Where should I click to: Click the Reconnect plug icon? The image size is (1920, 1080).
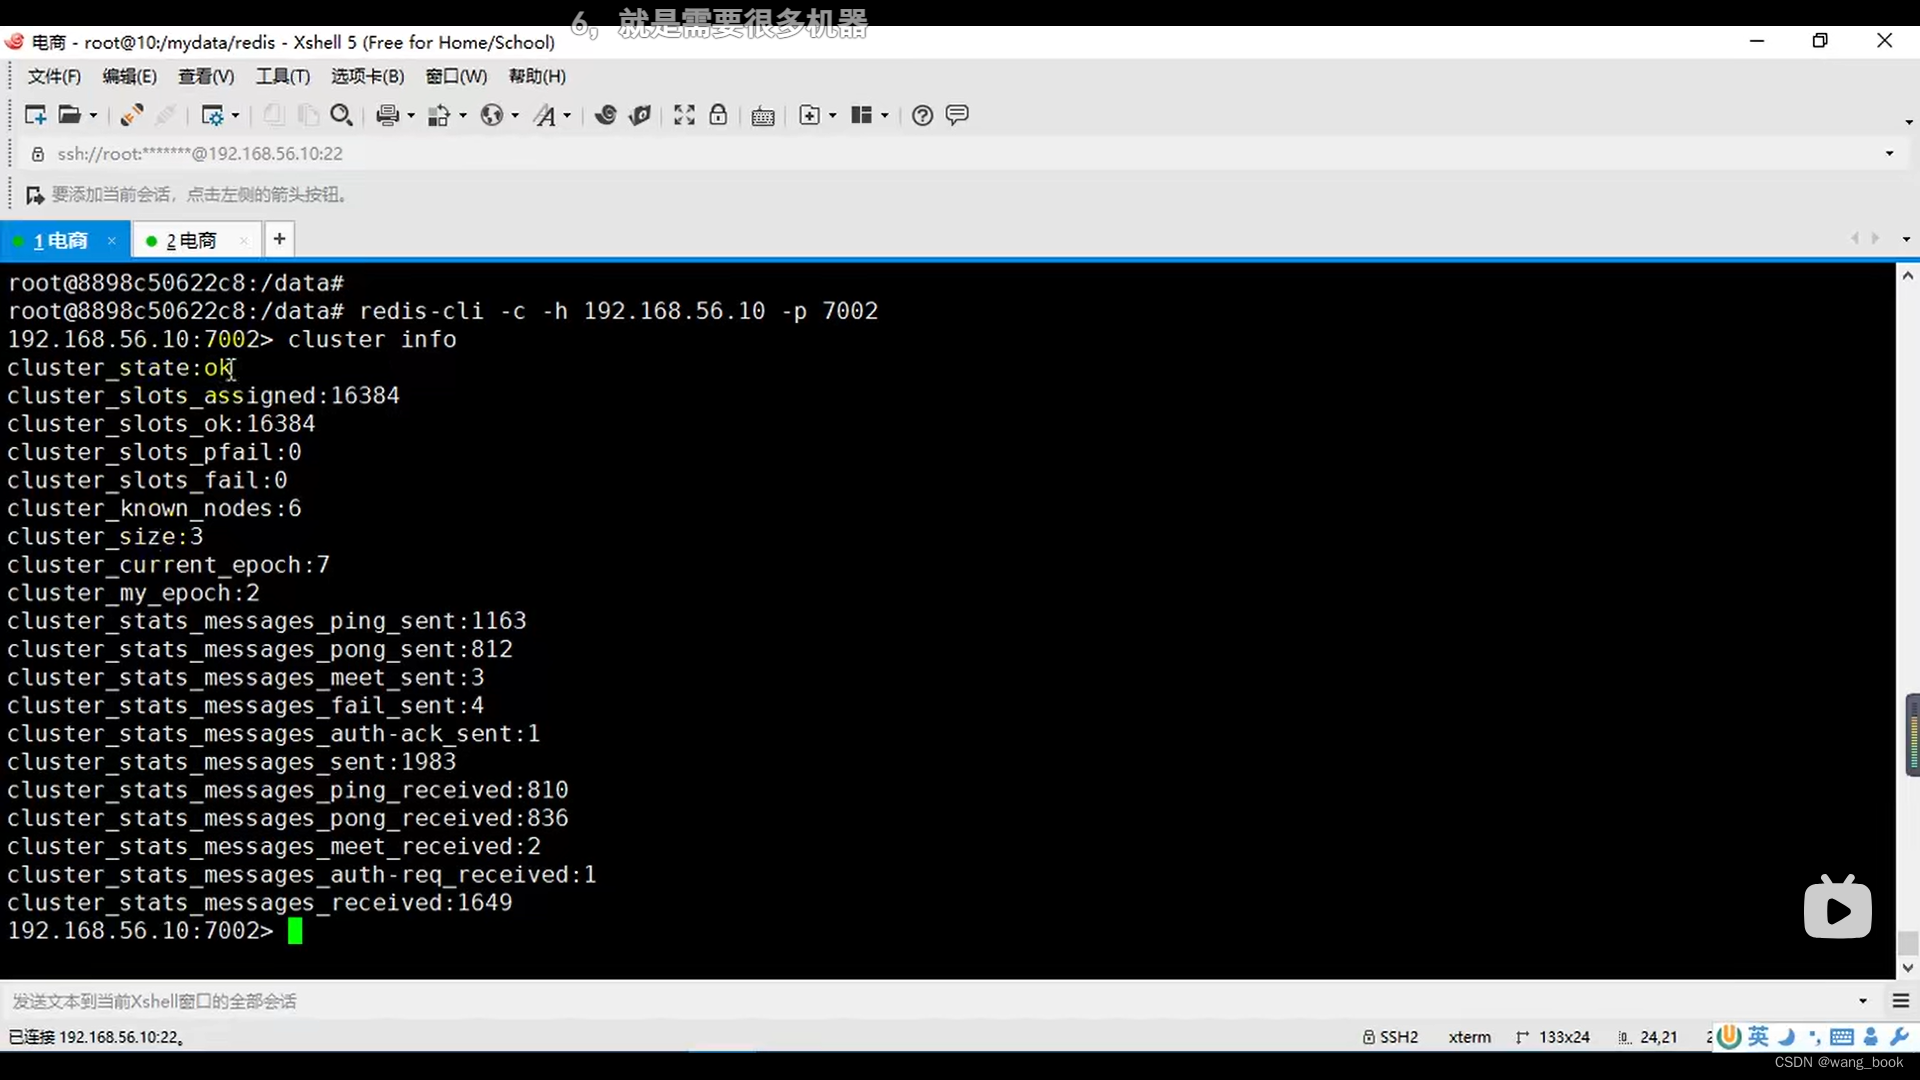(131, 115)
